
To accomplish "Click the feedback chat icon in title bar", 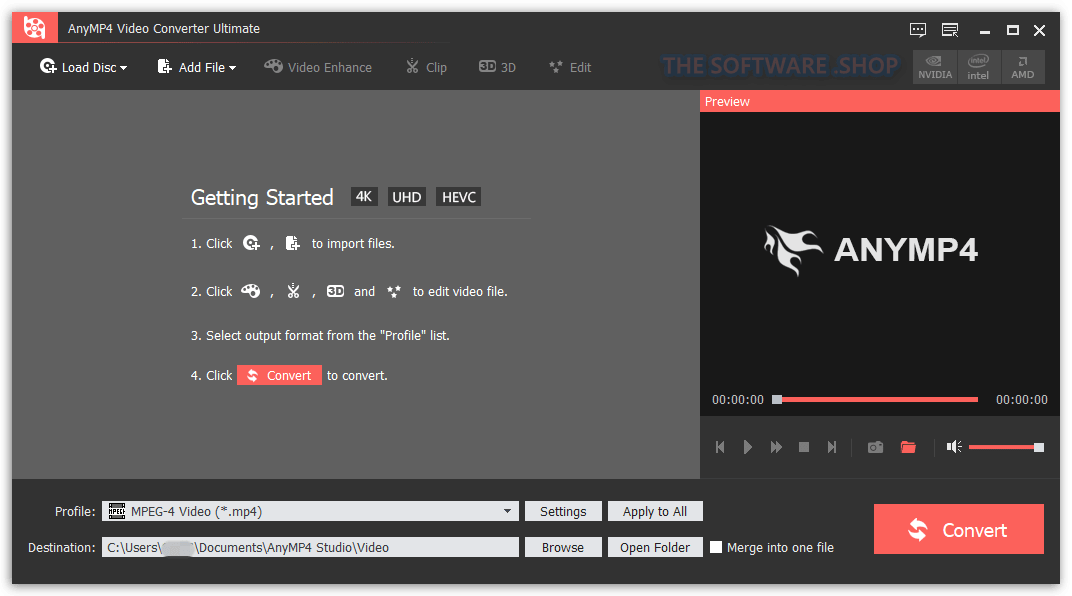I will coord(917,29).
